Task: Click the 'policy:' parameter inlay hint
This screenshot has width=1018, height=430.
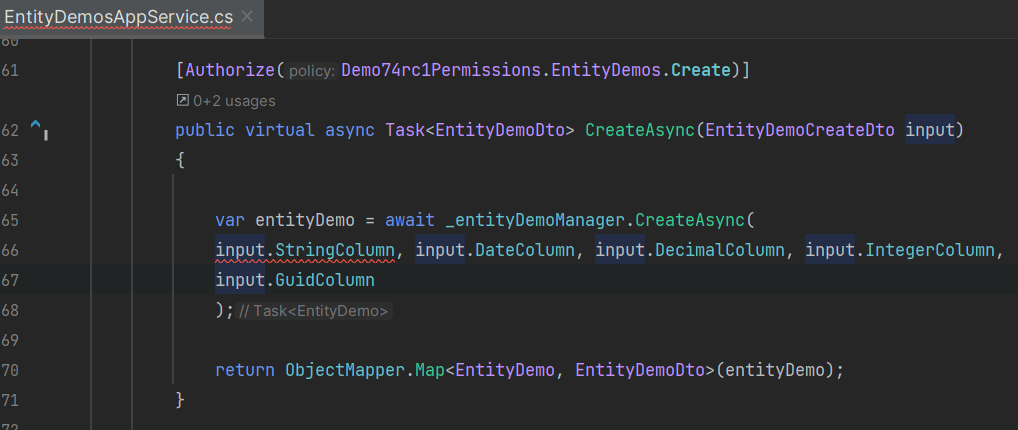Action: [x=311, y=71]
